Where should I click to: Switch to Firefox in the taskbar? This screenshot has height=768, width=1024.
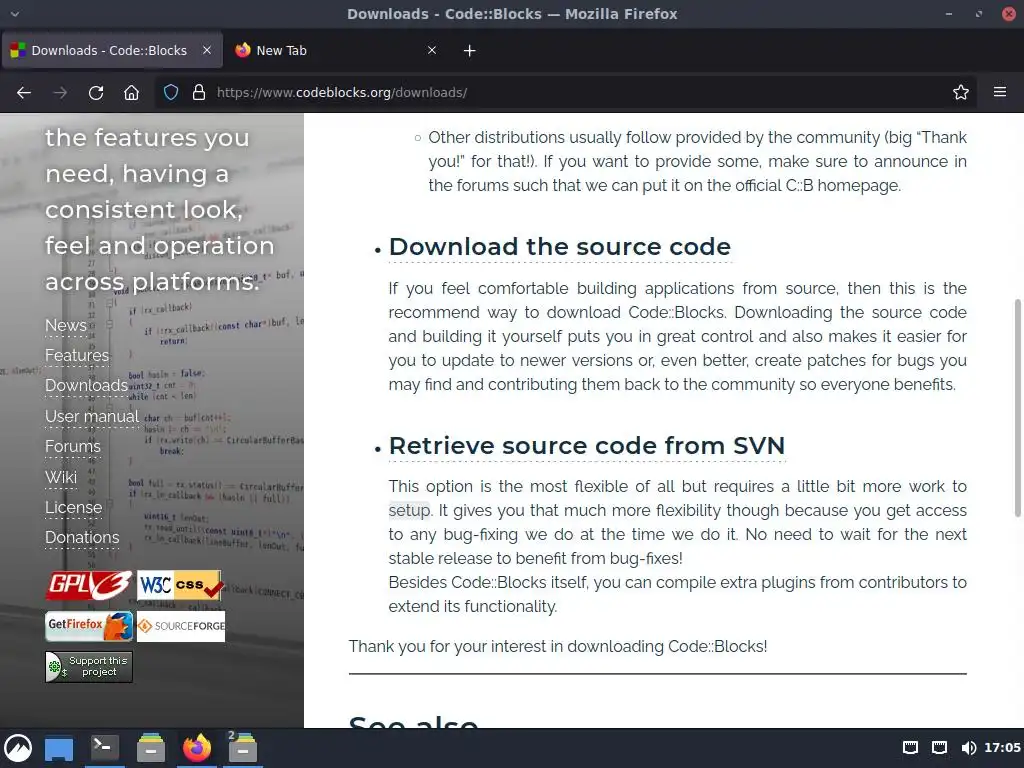(197, 748)
